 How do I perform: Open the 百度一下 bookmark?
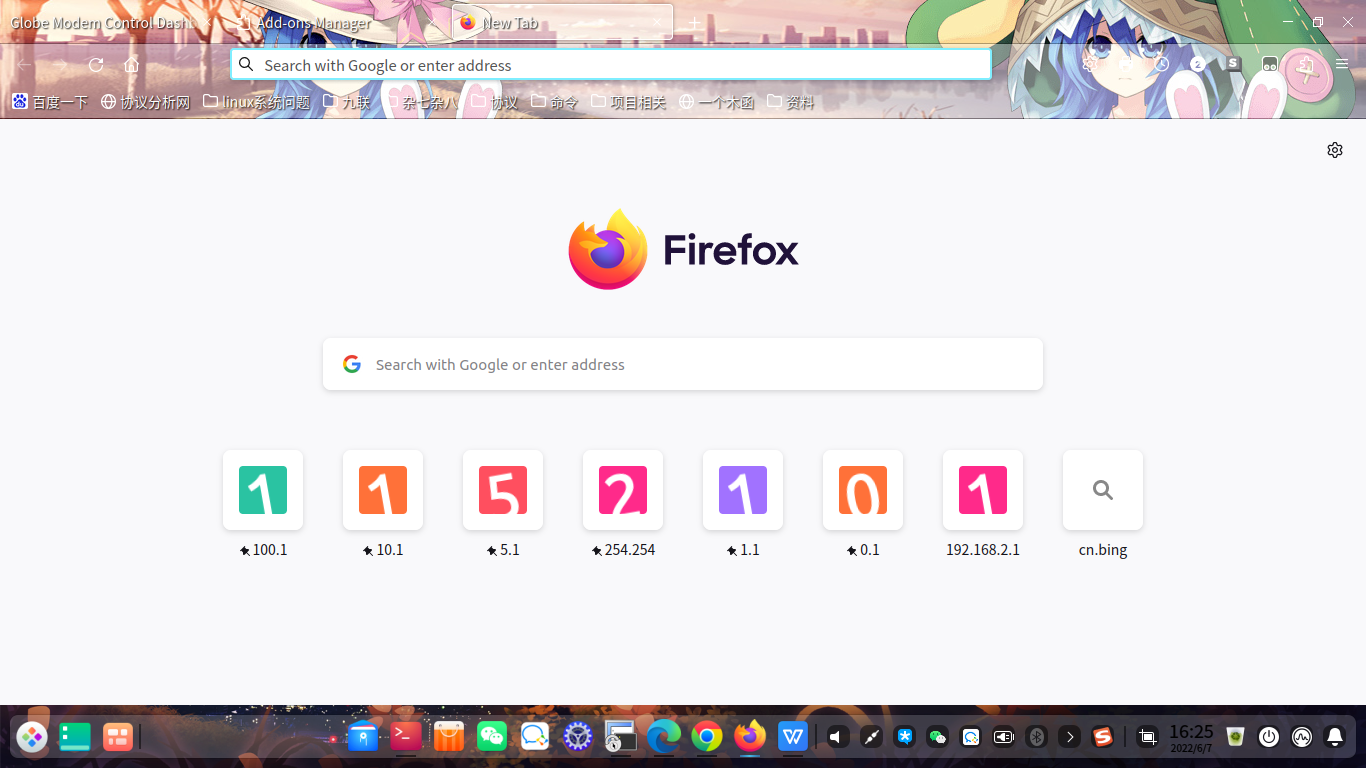(x=49, y=101)
